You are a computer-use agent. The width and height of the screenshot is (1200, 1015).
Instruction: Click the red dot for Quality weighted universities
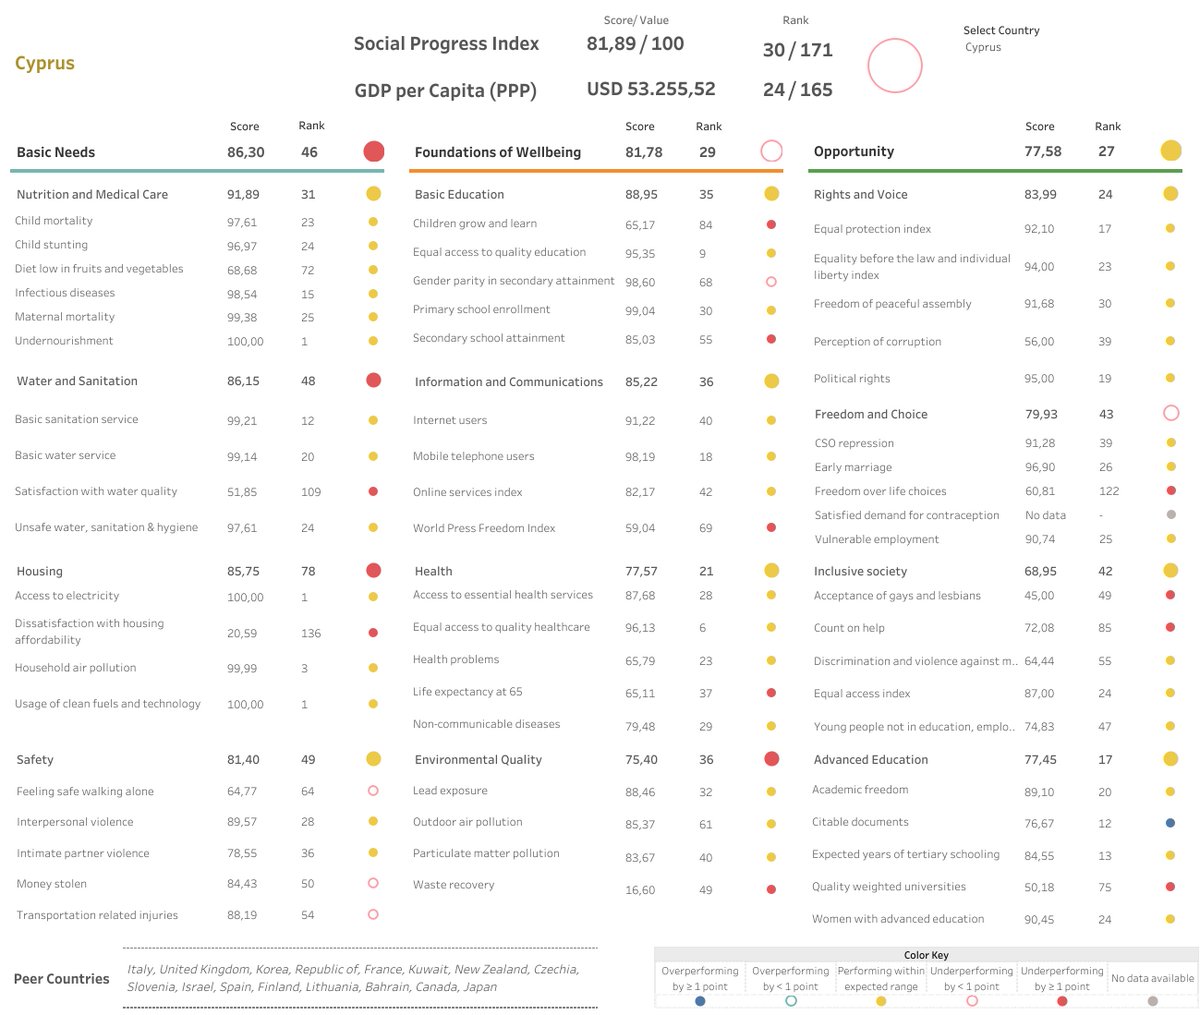coord(1170,886)
